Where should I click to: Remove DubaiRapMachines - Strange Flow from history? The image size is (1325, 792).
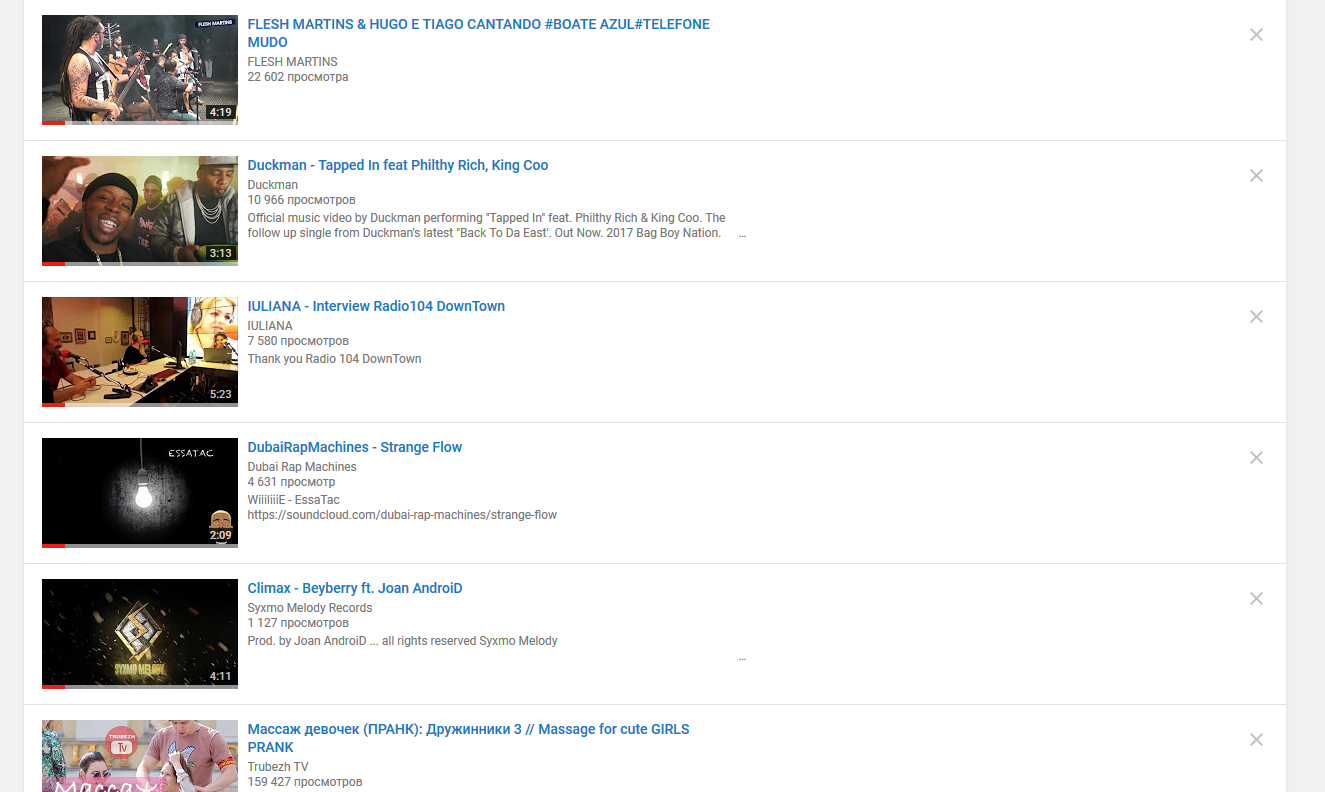[1257, 458]
